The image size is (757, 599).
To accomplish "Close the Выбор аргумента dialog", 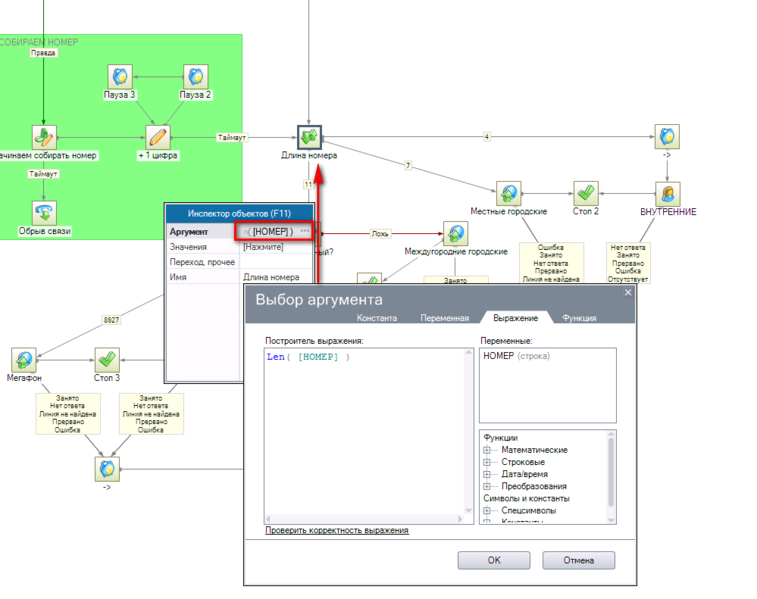I will pyautogui.click(x=628, y=293).
